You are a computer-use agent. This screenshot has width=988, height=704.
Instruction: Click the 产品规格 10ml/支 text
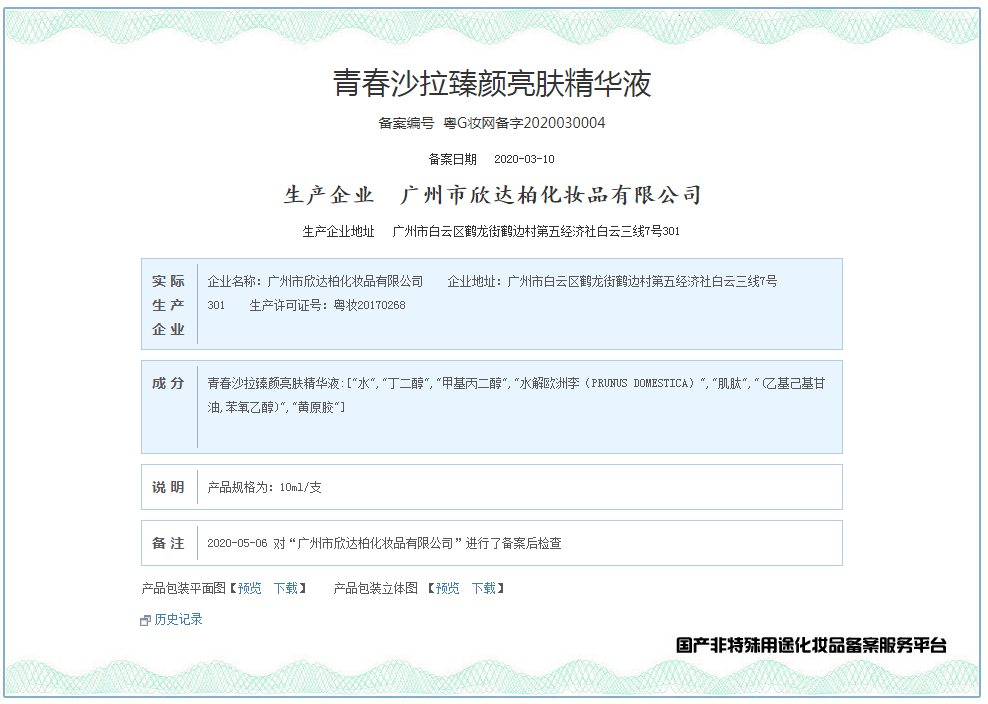(x=264, y=488)
